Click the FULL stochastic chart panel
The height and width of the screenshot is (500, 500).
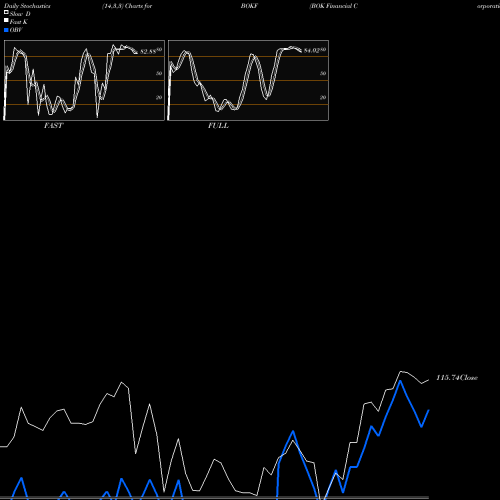coord(248,80)
